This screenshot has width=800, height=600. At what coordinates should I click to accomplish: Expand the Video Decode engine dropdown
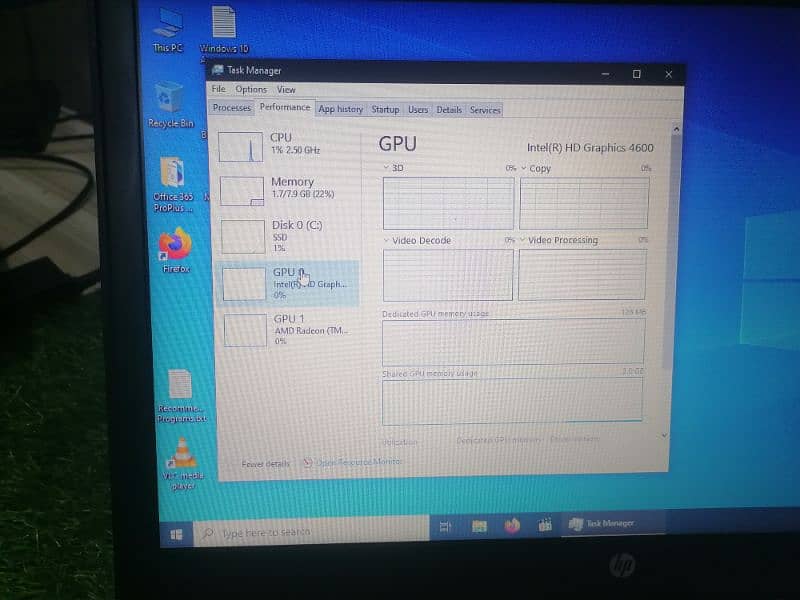(x=387, y=241)
